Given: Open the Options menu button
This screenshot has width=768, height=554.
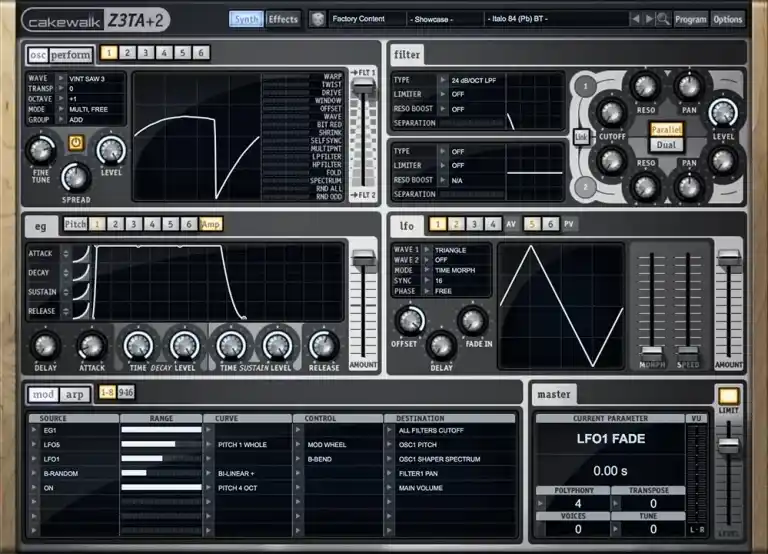Looking at the screenshot, I should (x=728, y=19).
